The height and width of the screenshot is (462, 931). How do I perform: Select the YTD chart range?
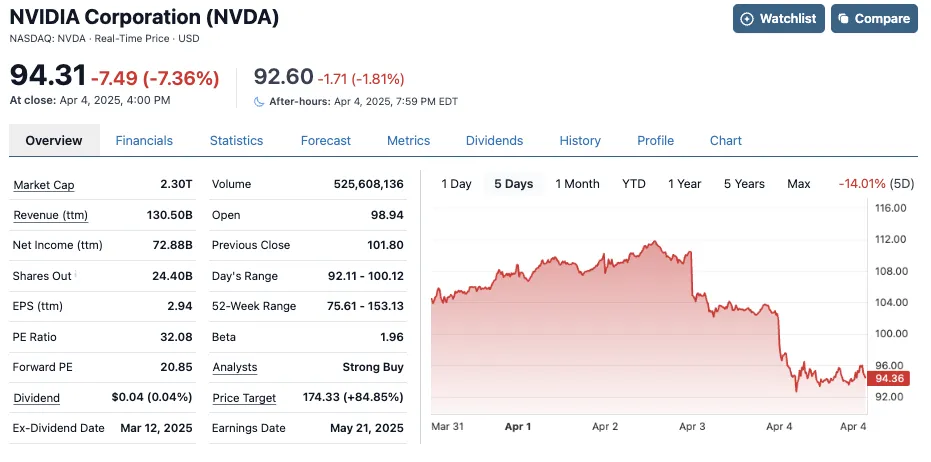point(634,184)
